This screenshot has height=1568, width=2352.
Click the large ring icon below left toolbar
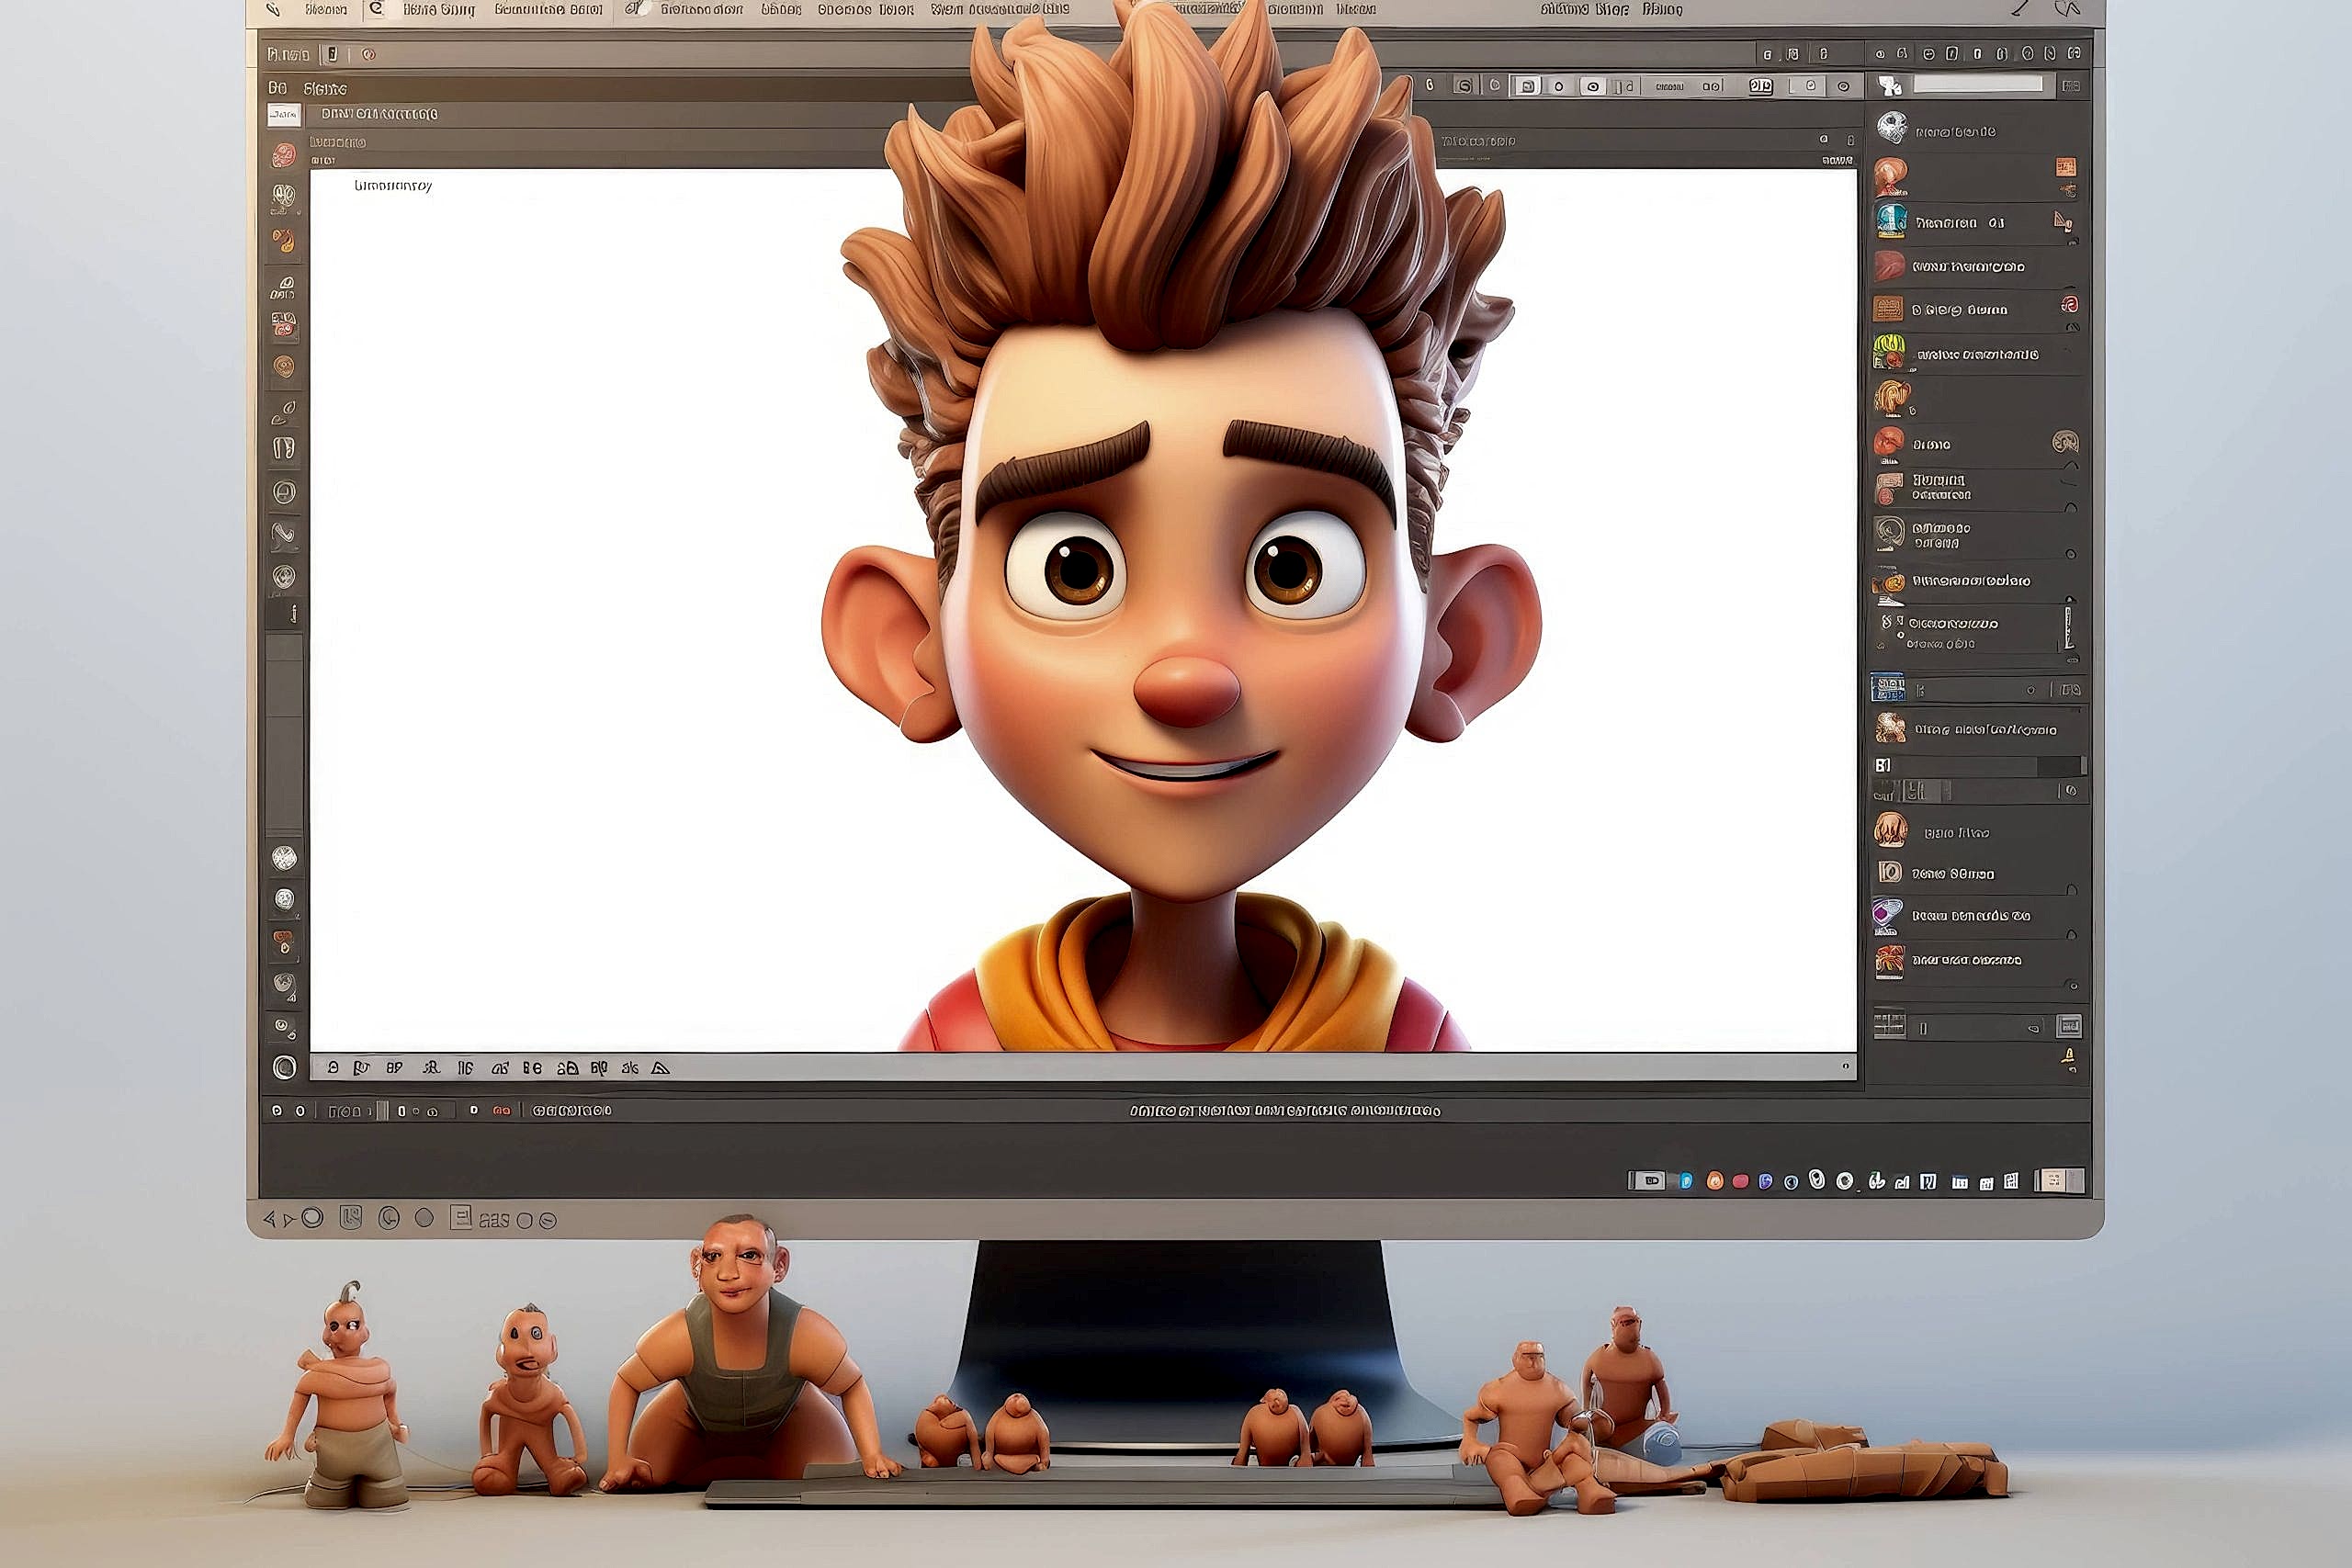tap(284, 1067)
